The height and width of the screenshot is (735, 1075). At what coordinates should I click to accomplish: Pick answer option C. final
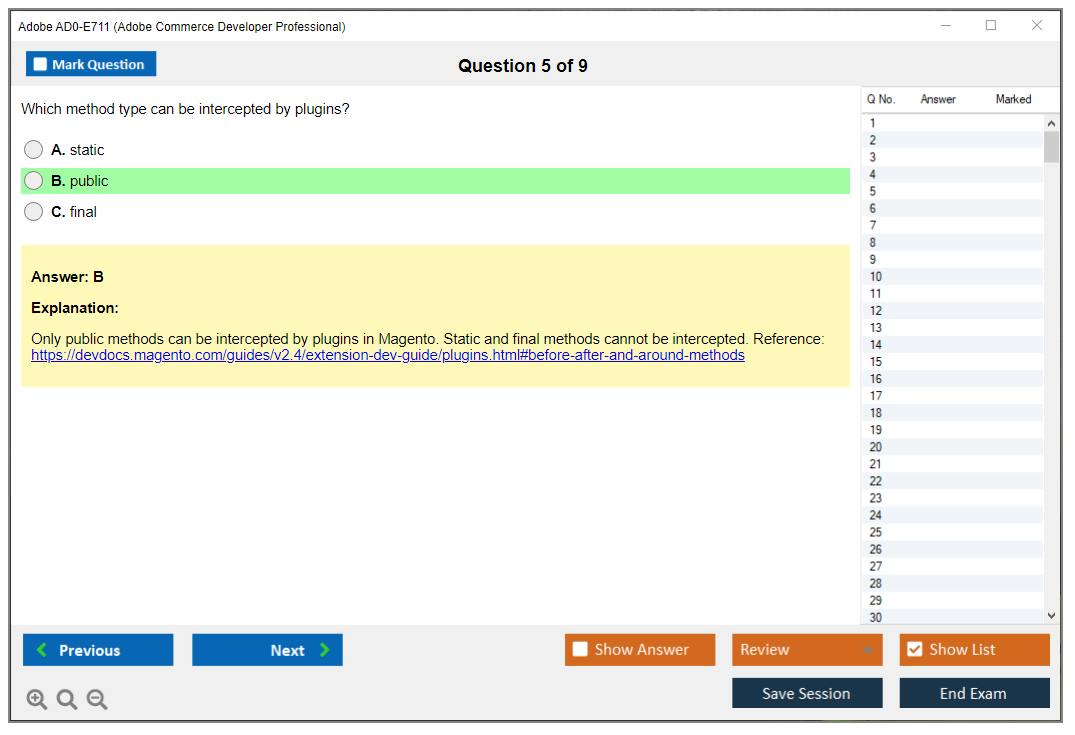[34, 212]
